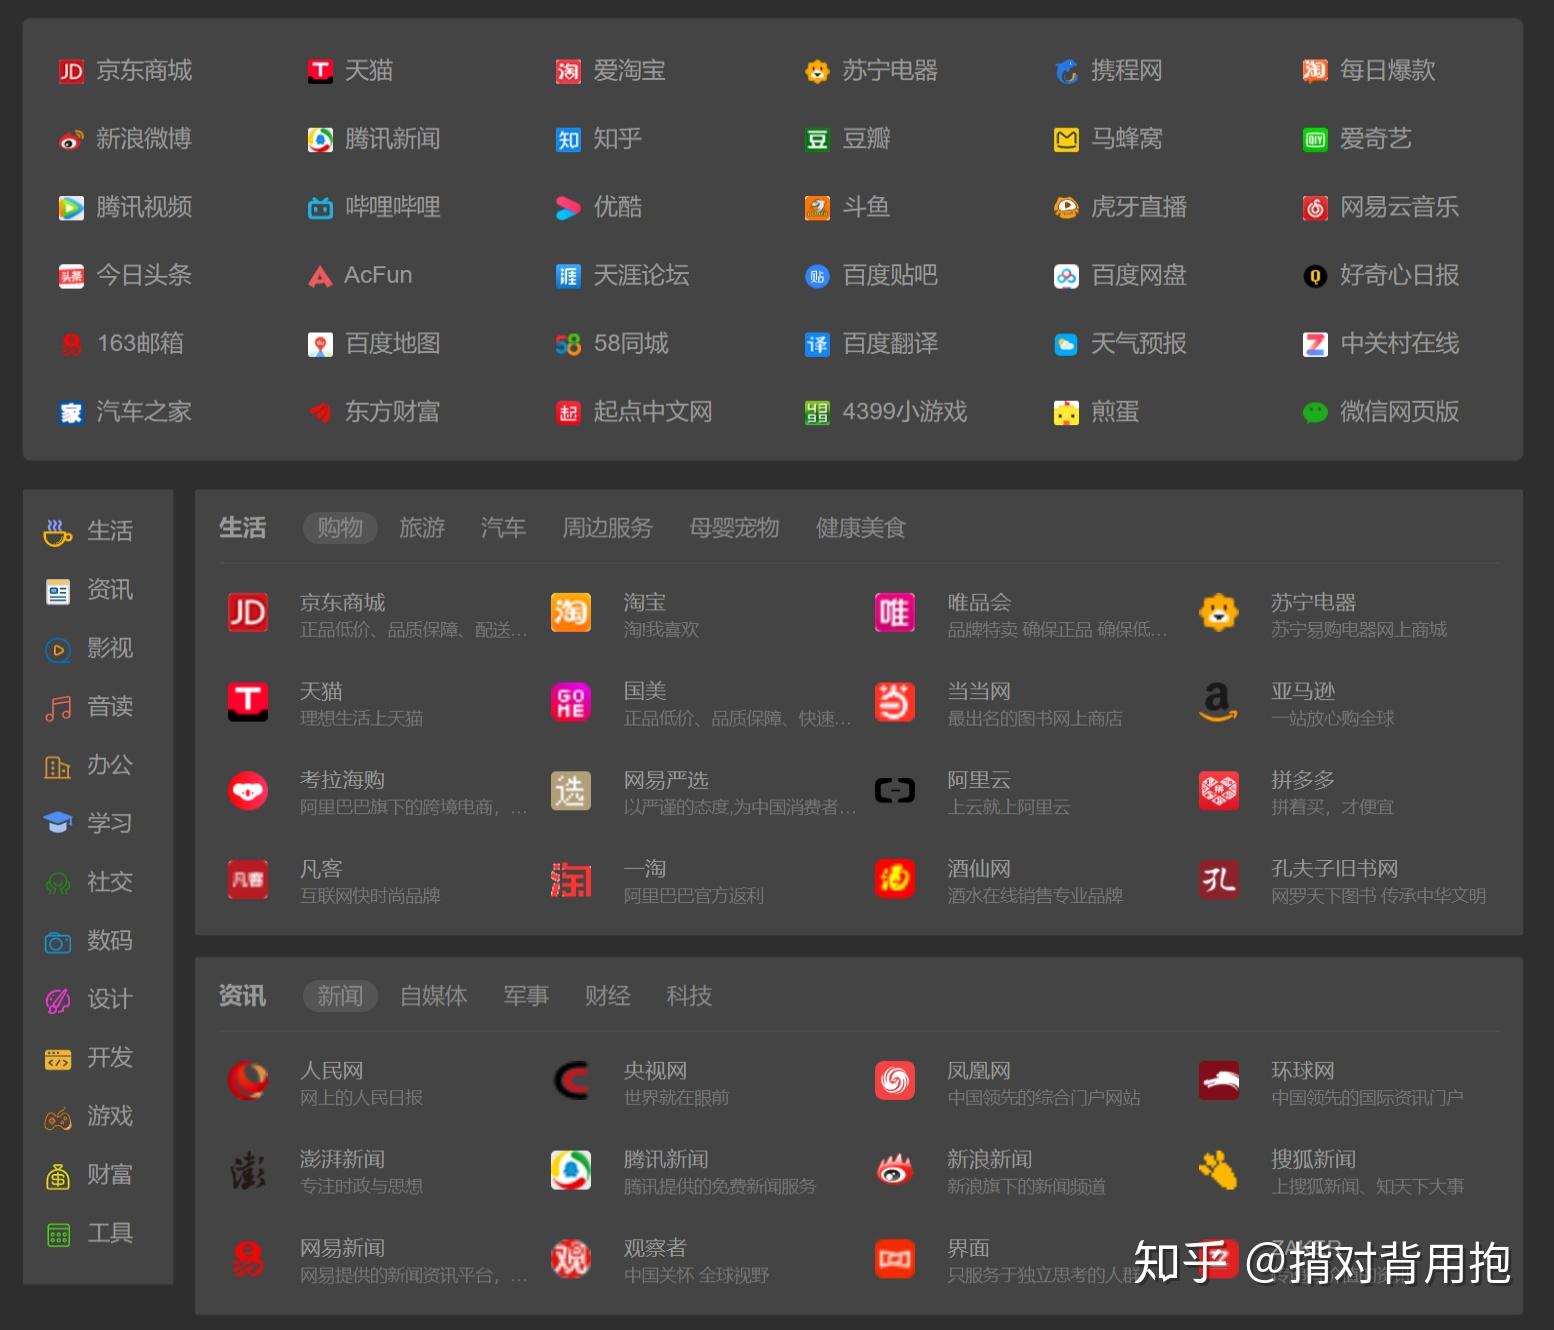Viewport: 1554px width, 1330px height.
Task: Switch to the 旅游 tab
Action: click(x=421, y=528)
